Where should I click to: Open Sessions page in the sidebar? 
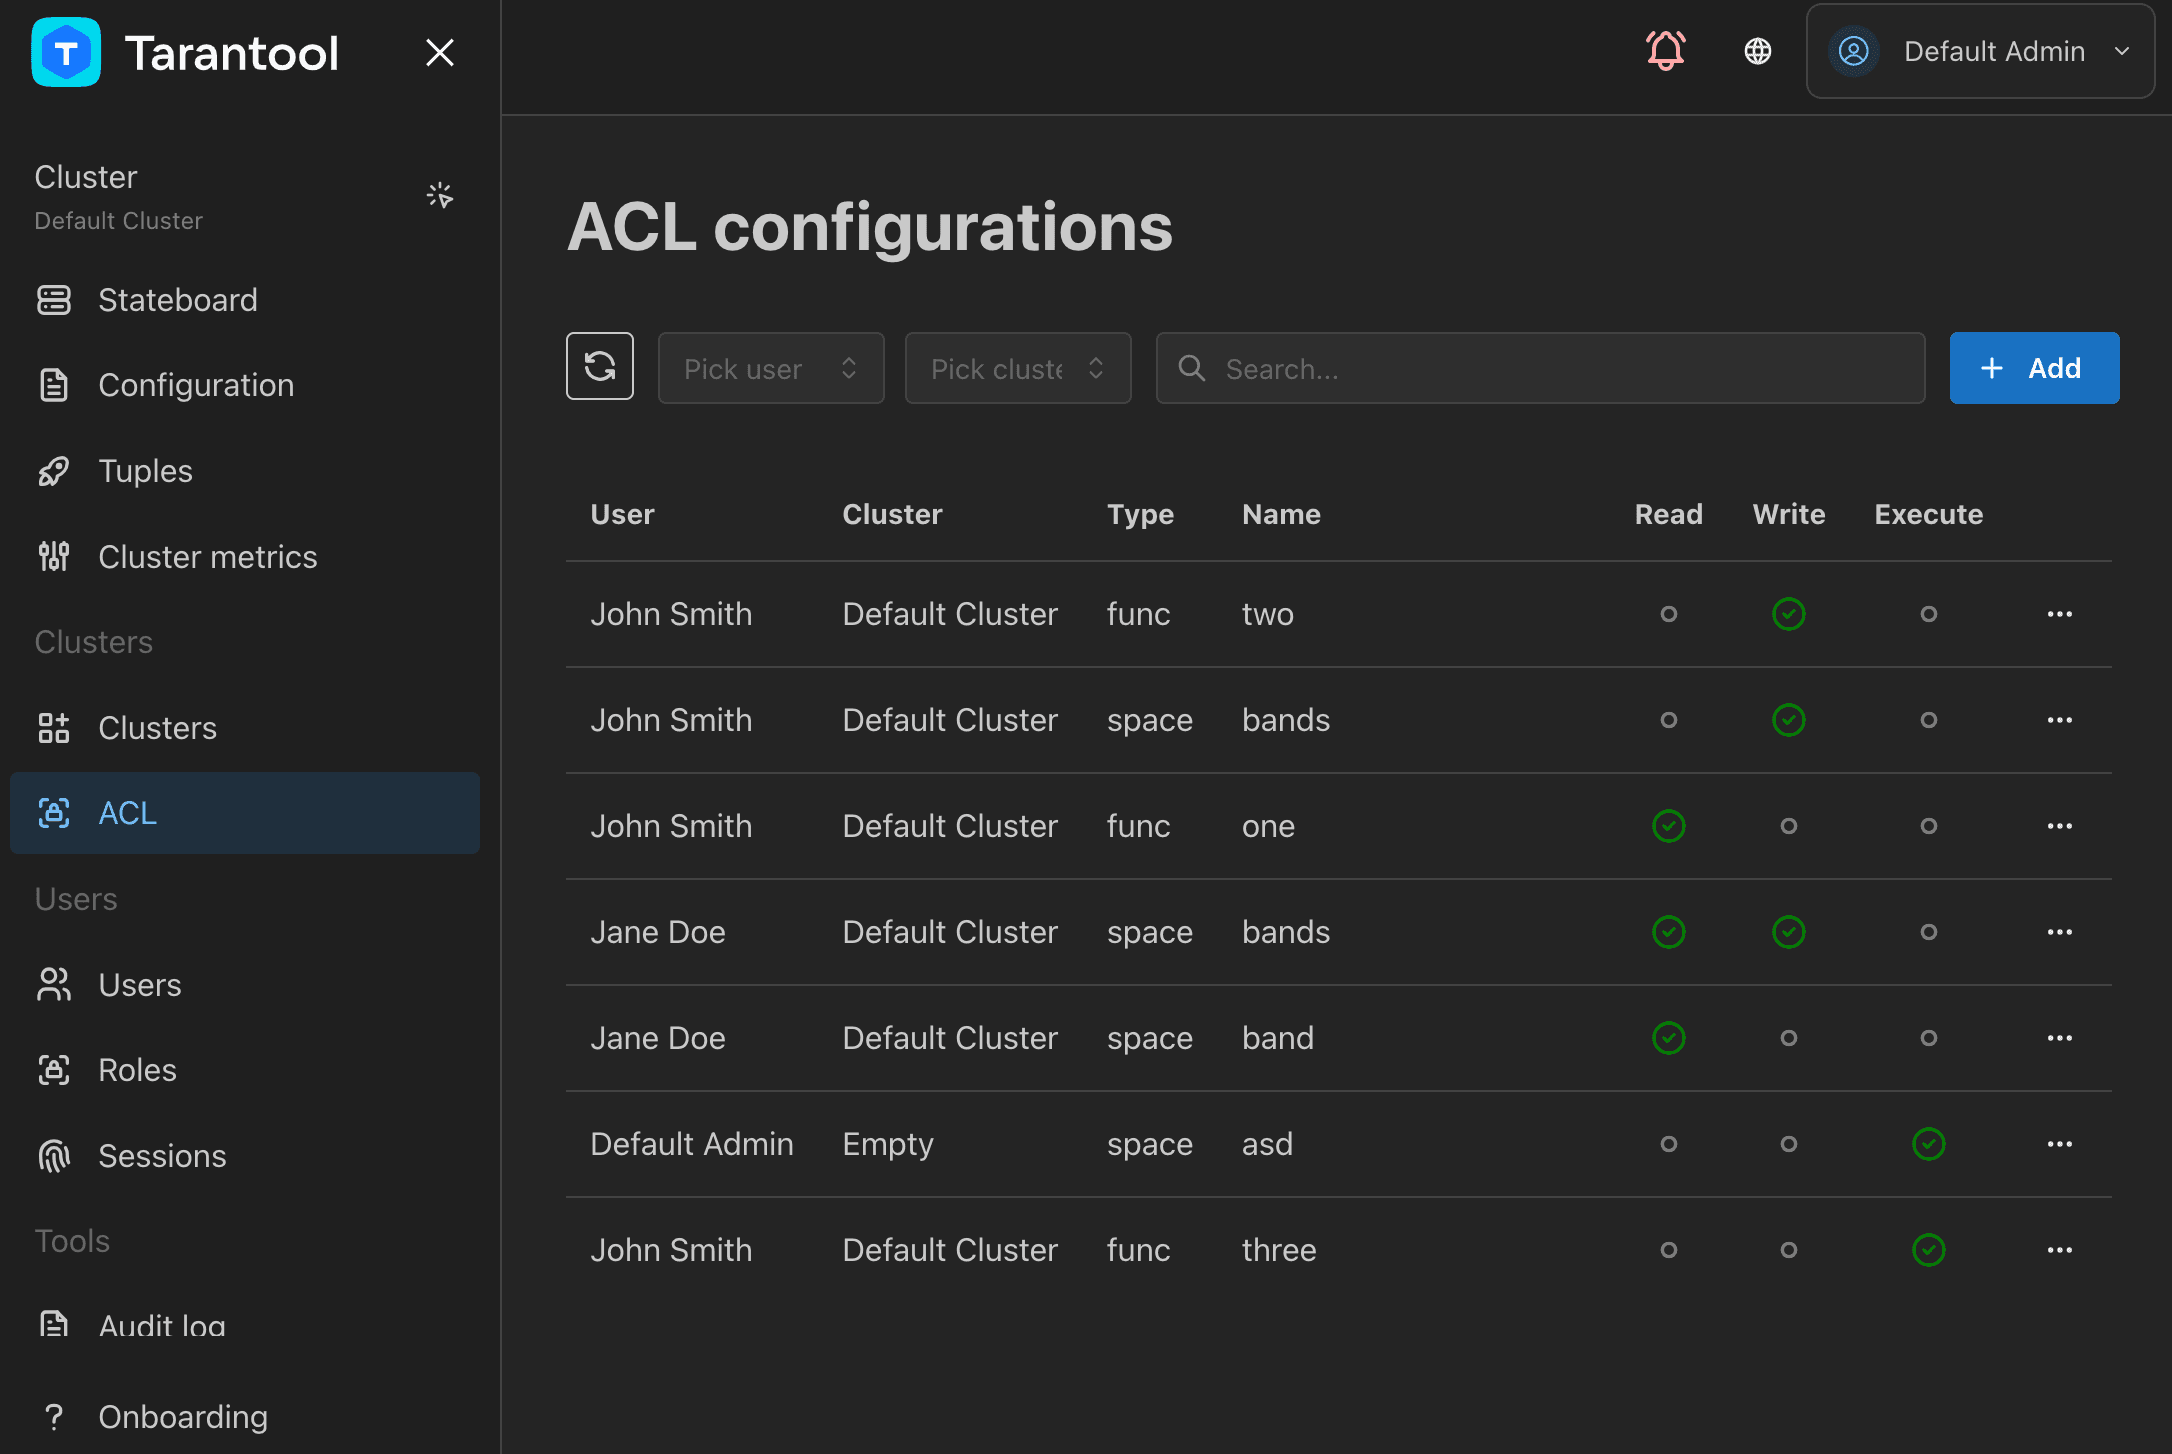click(x=245, y=1156)
